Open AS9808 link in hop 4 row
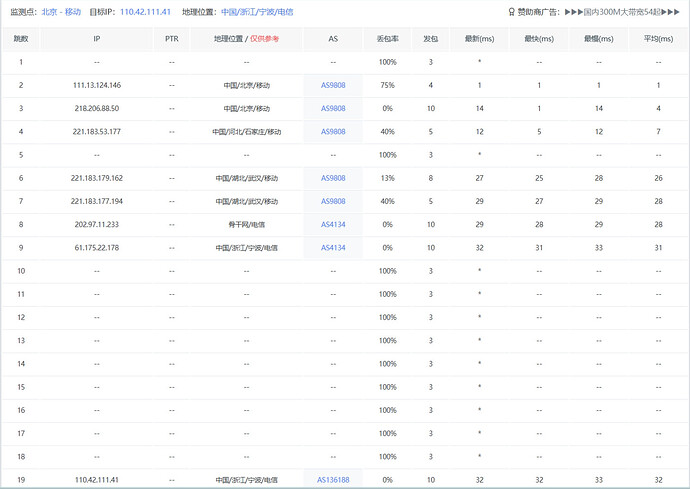Viewport: 690px width, 489px height. (x=333, y=132)
